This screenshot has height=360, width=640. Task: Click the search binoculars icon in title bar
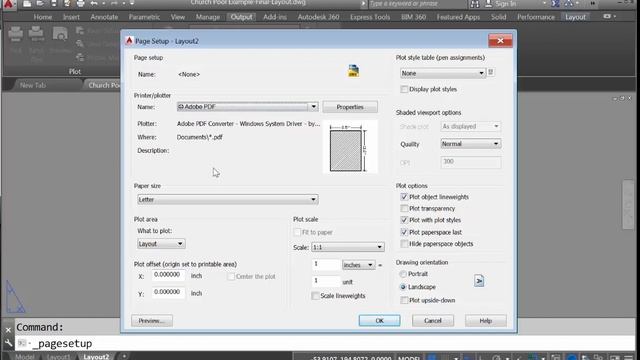click(x=475, y=4)
